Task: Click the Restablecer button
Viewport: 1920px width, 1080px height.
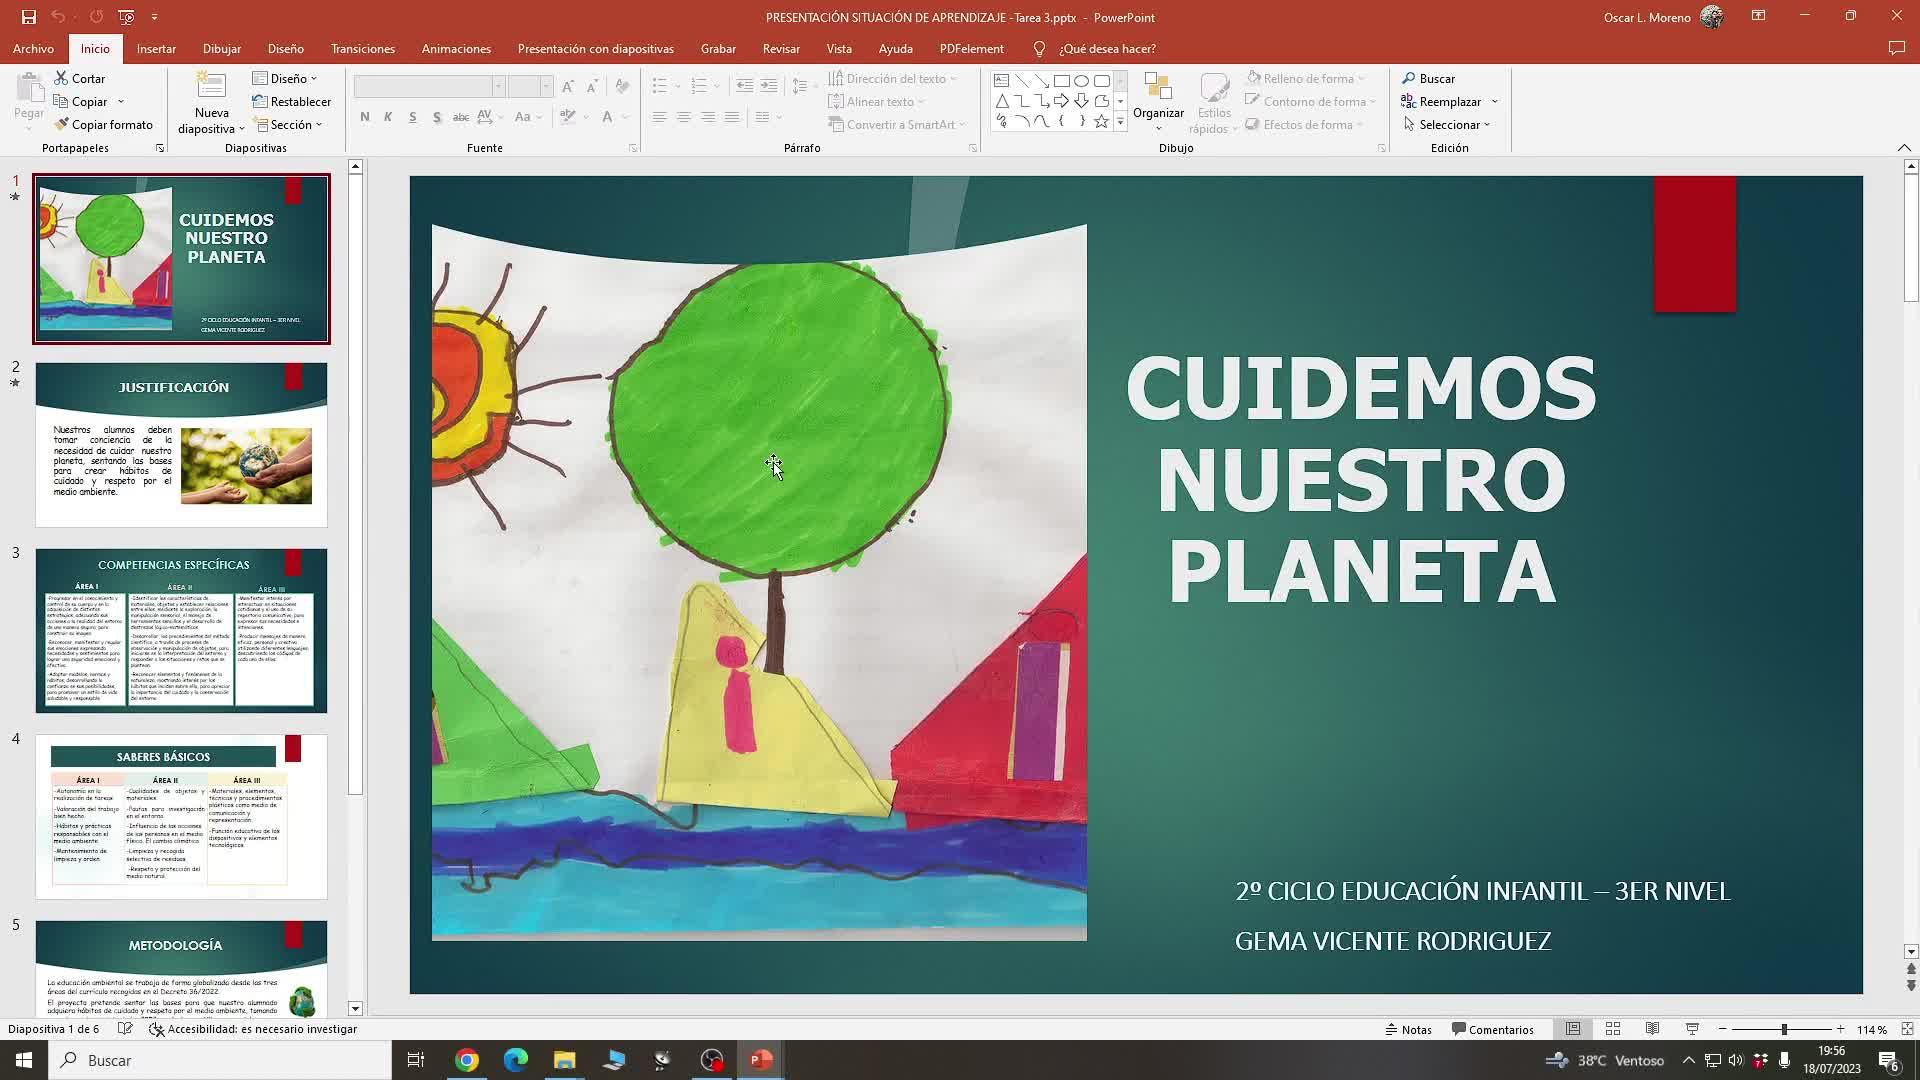Action: click(292, 102)
